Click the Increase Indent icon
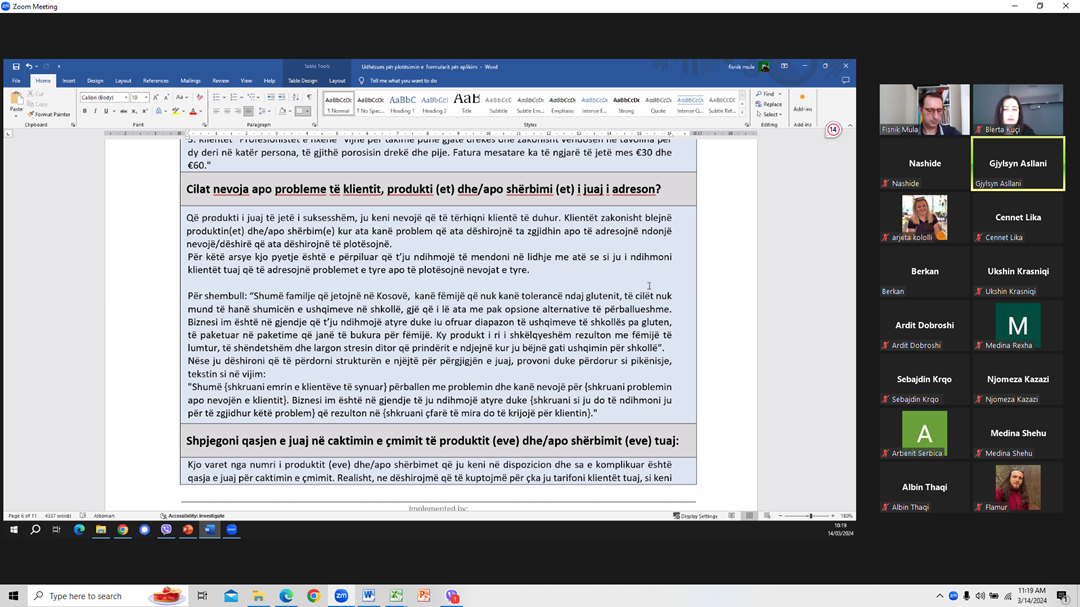1080x607 pixels. click(282, 97)
